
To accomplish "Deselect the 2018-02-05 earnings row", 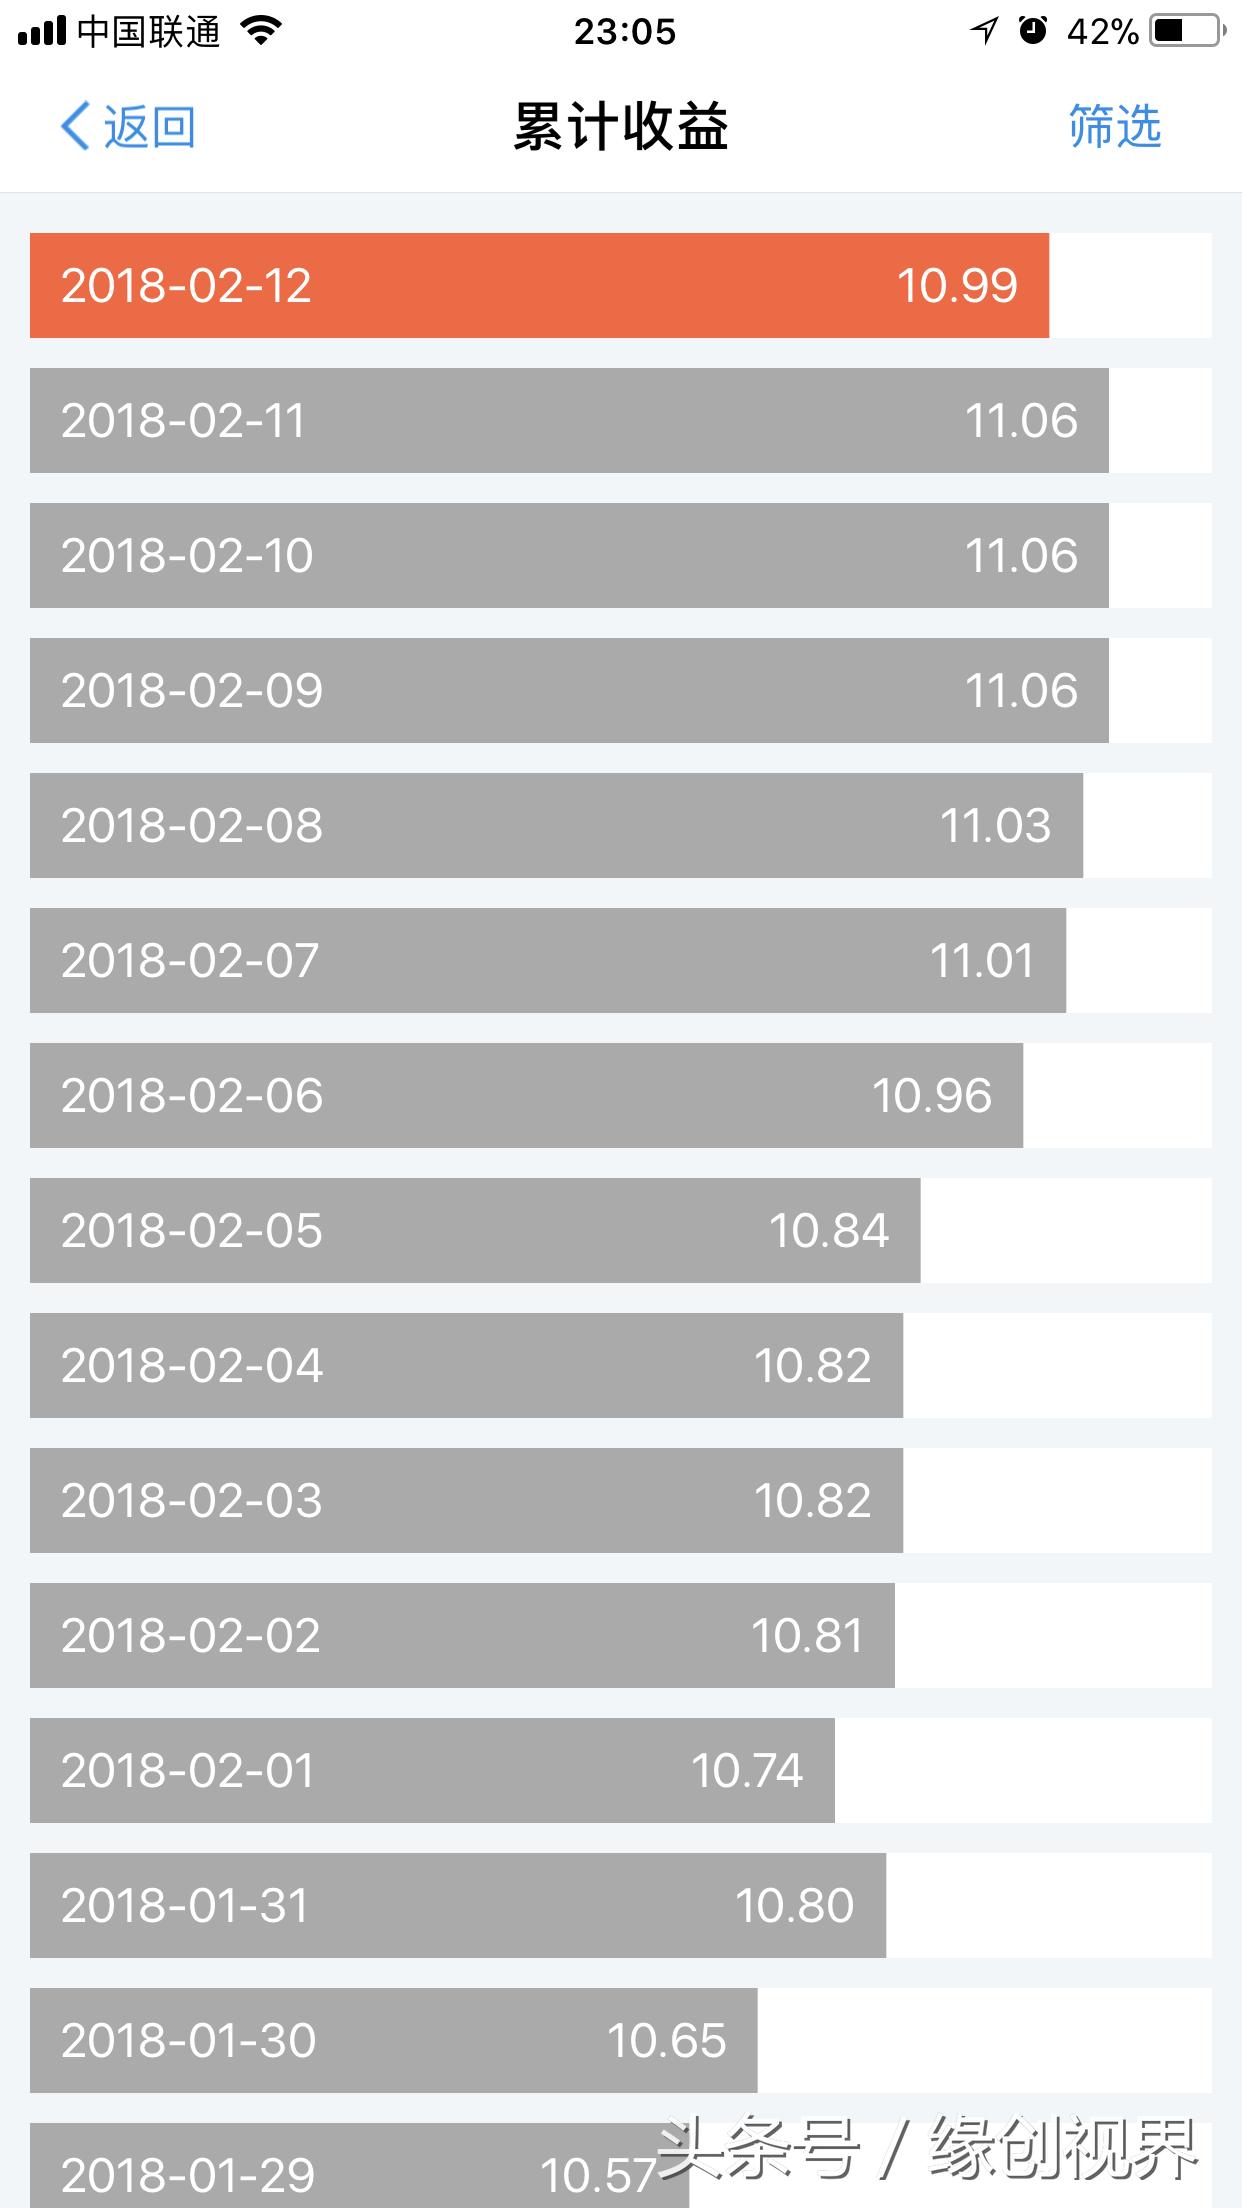I will pyautogui.click(x=475, y=1231).
